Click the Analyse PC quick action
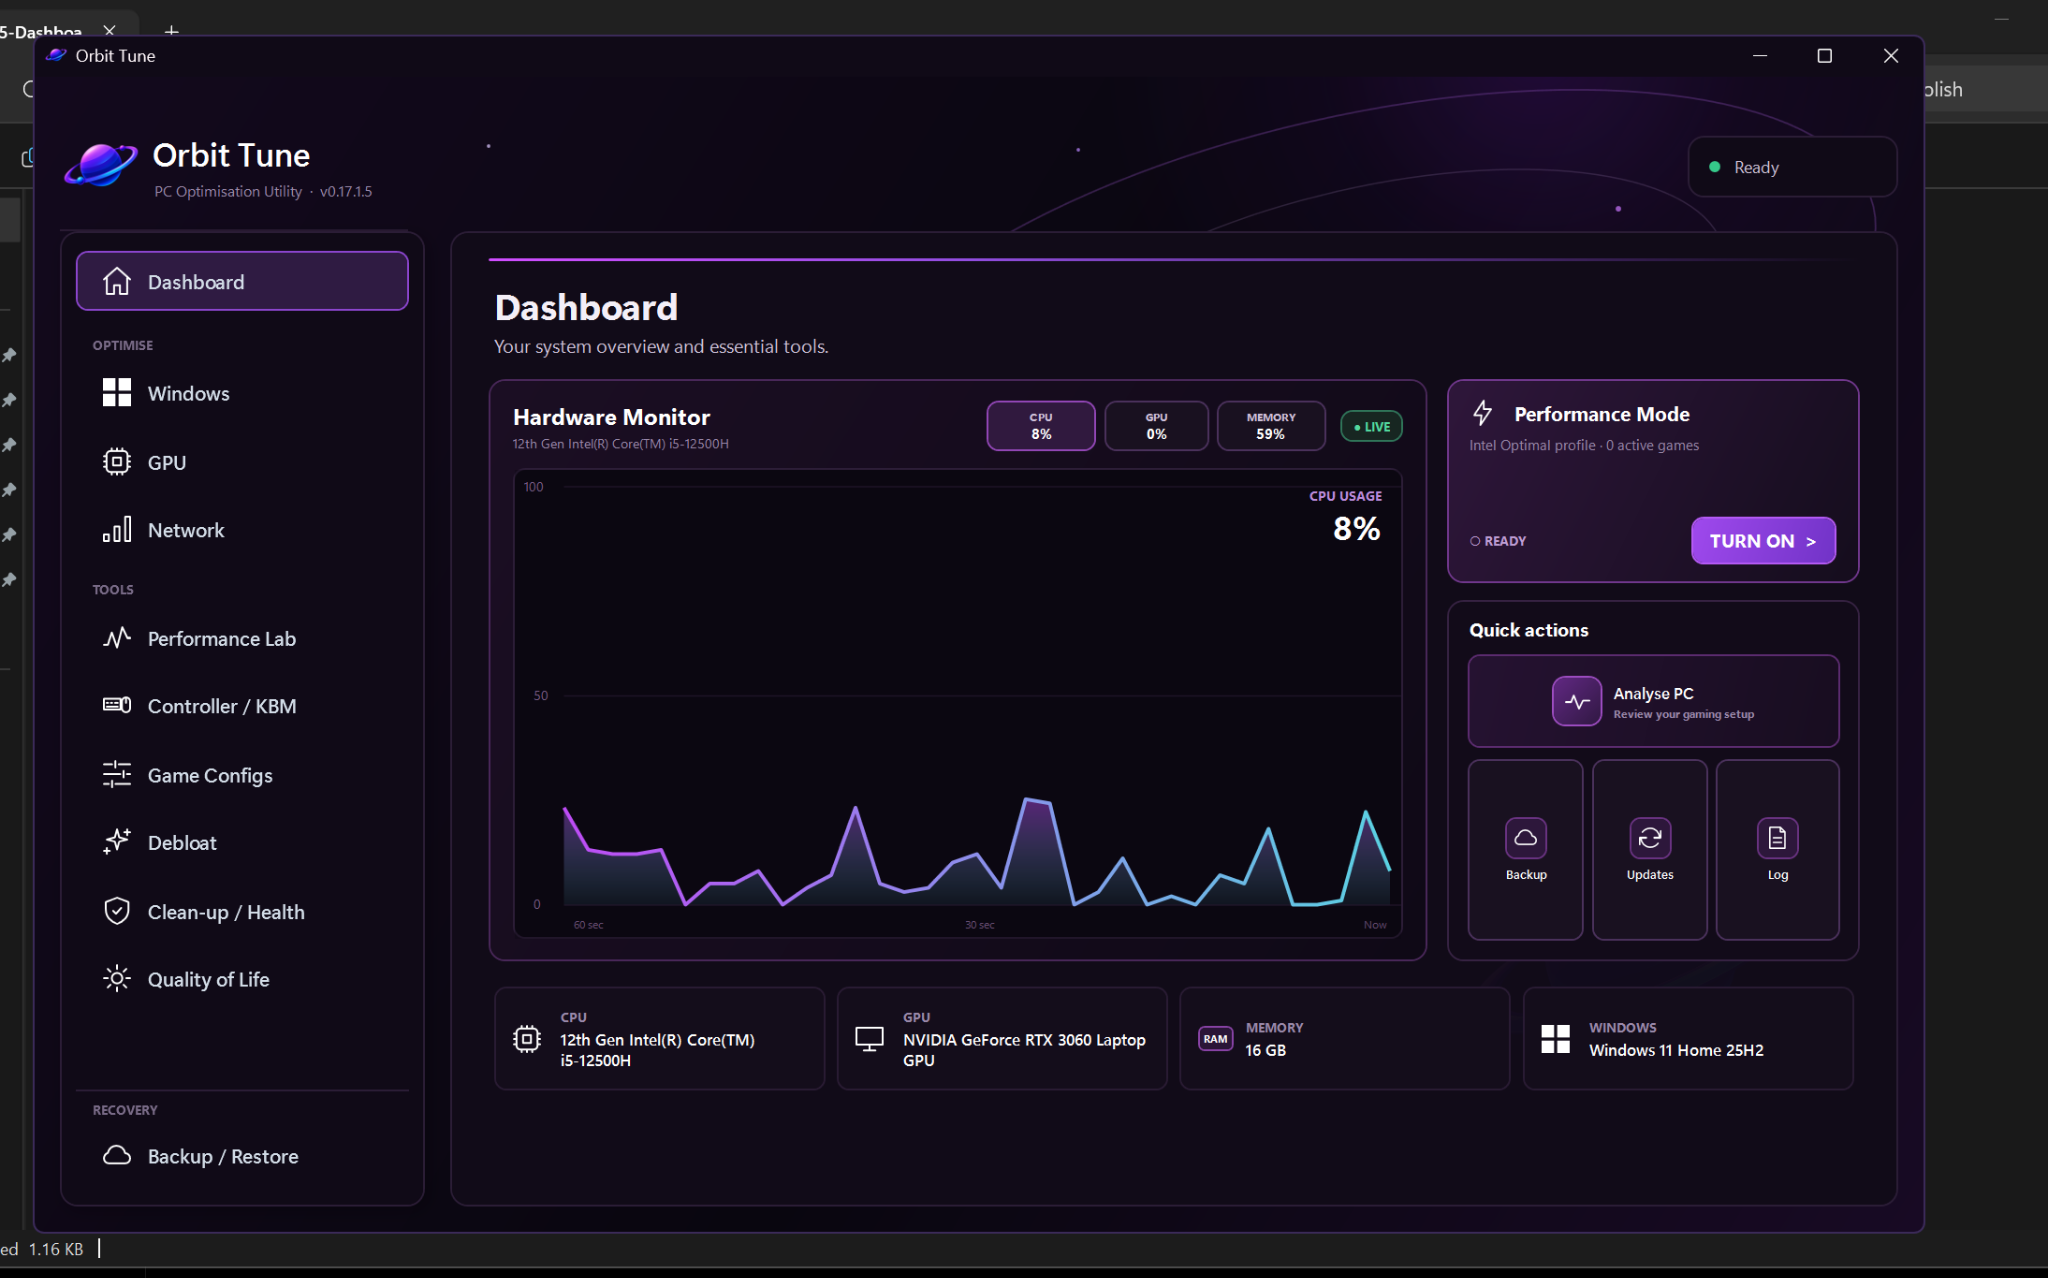 click(1653, 701)
